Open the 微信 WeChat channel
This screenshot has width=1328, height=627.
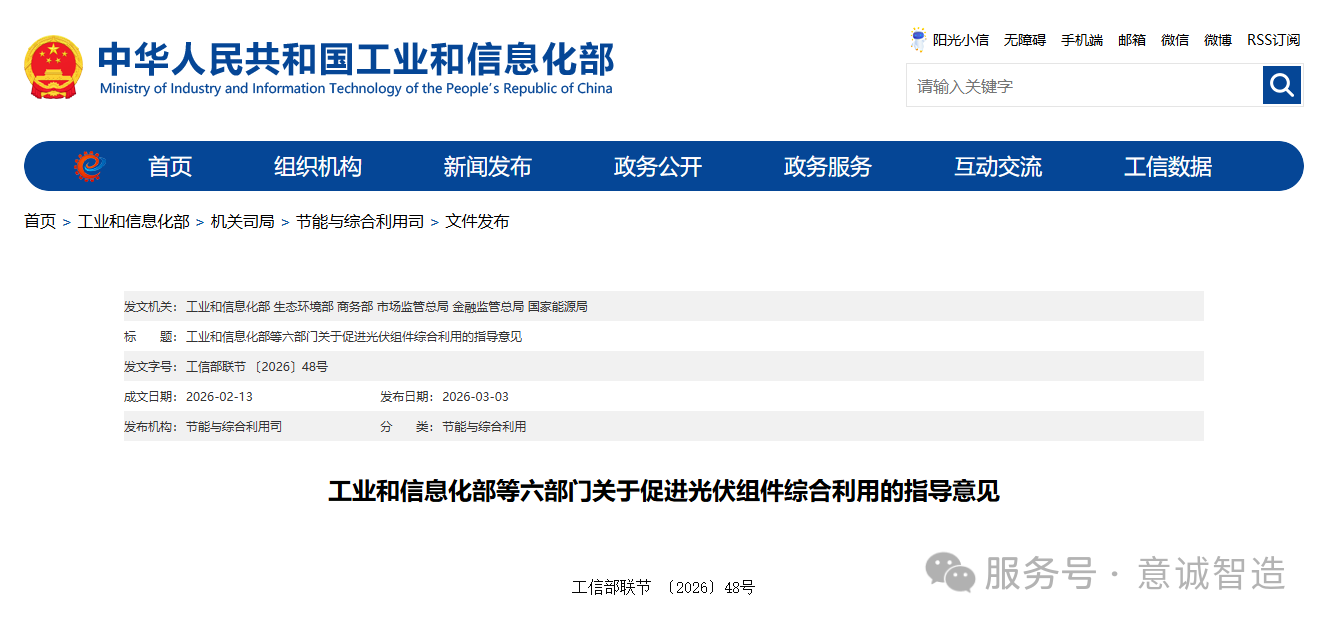pos(1174,39)
